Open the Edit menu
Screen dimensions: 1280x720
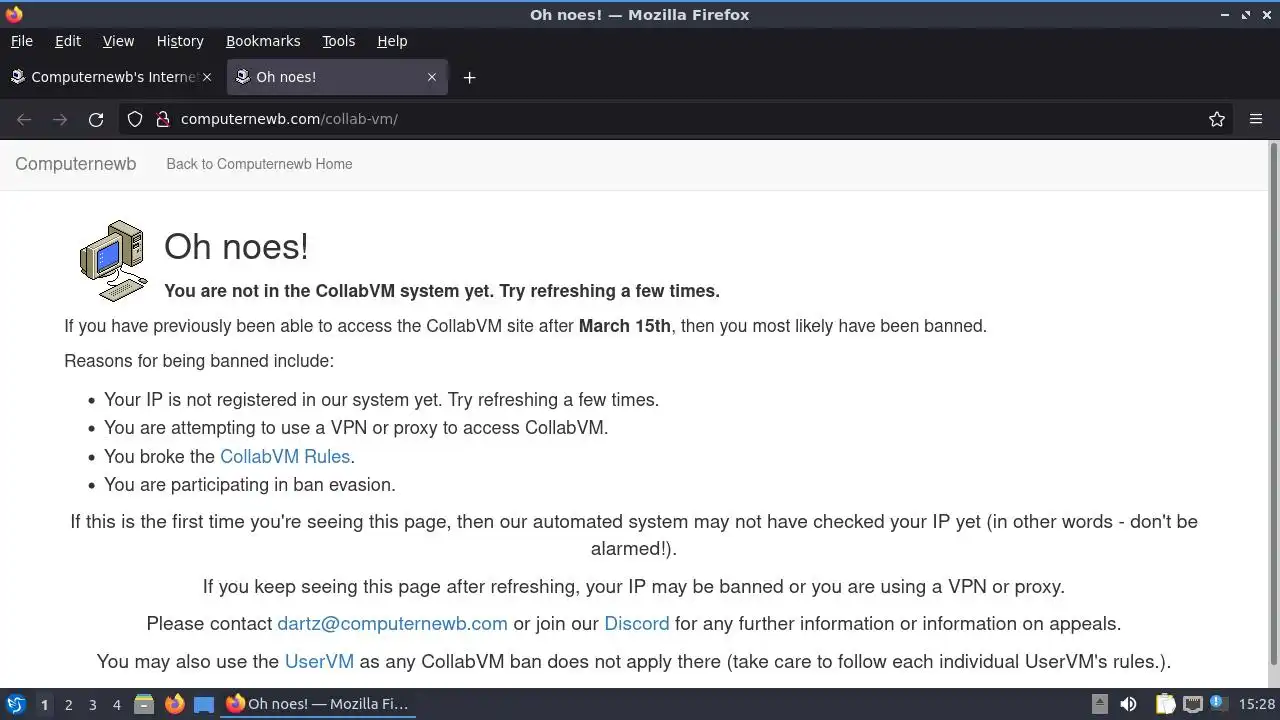pos(68,41)
